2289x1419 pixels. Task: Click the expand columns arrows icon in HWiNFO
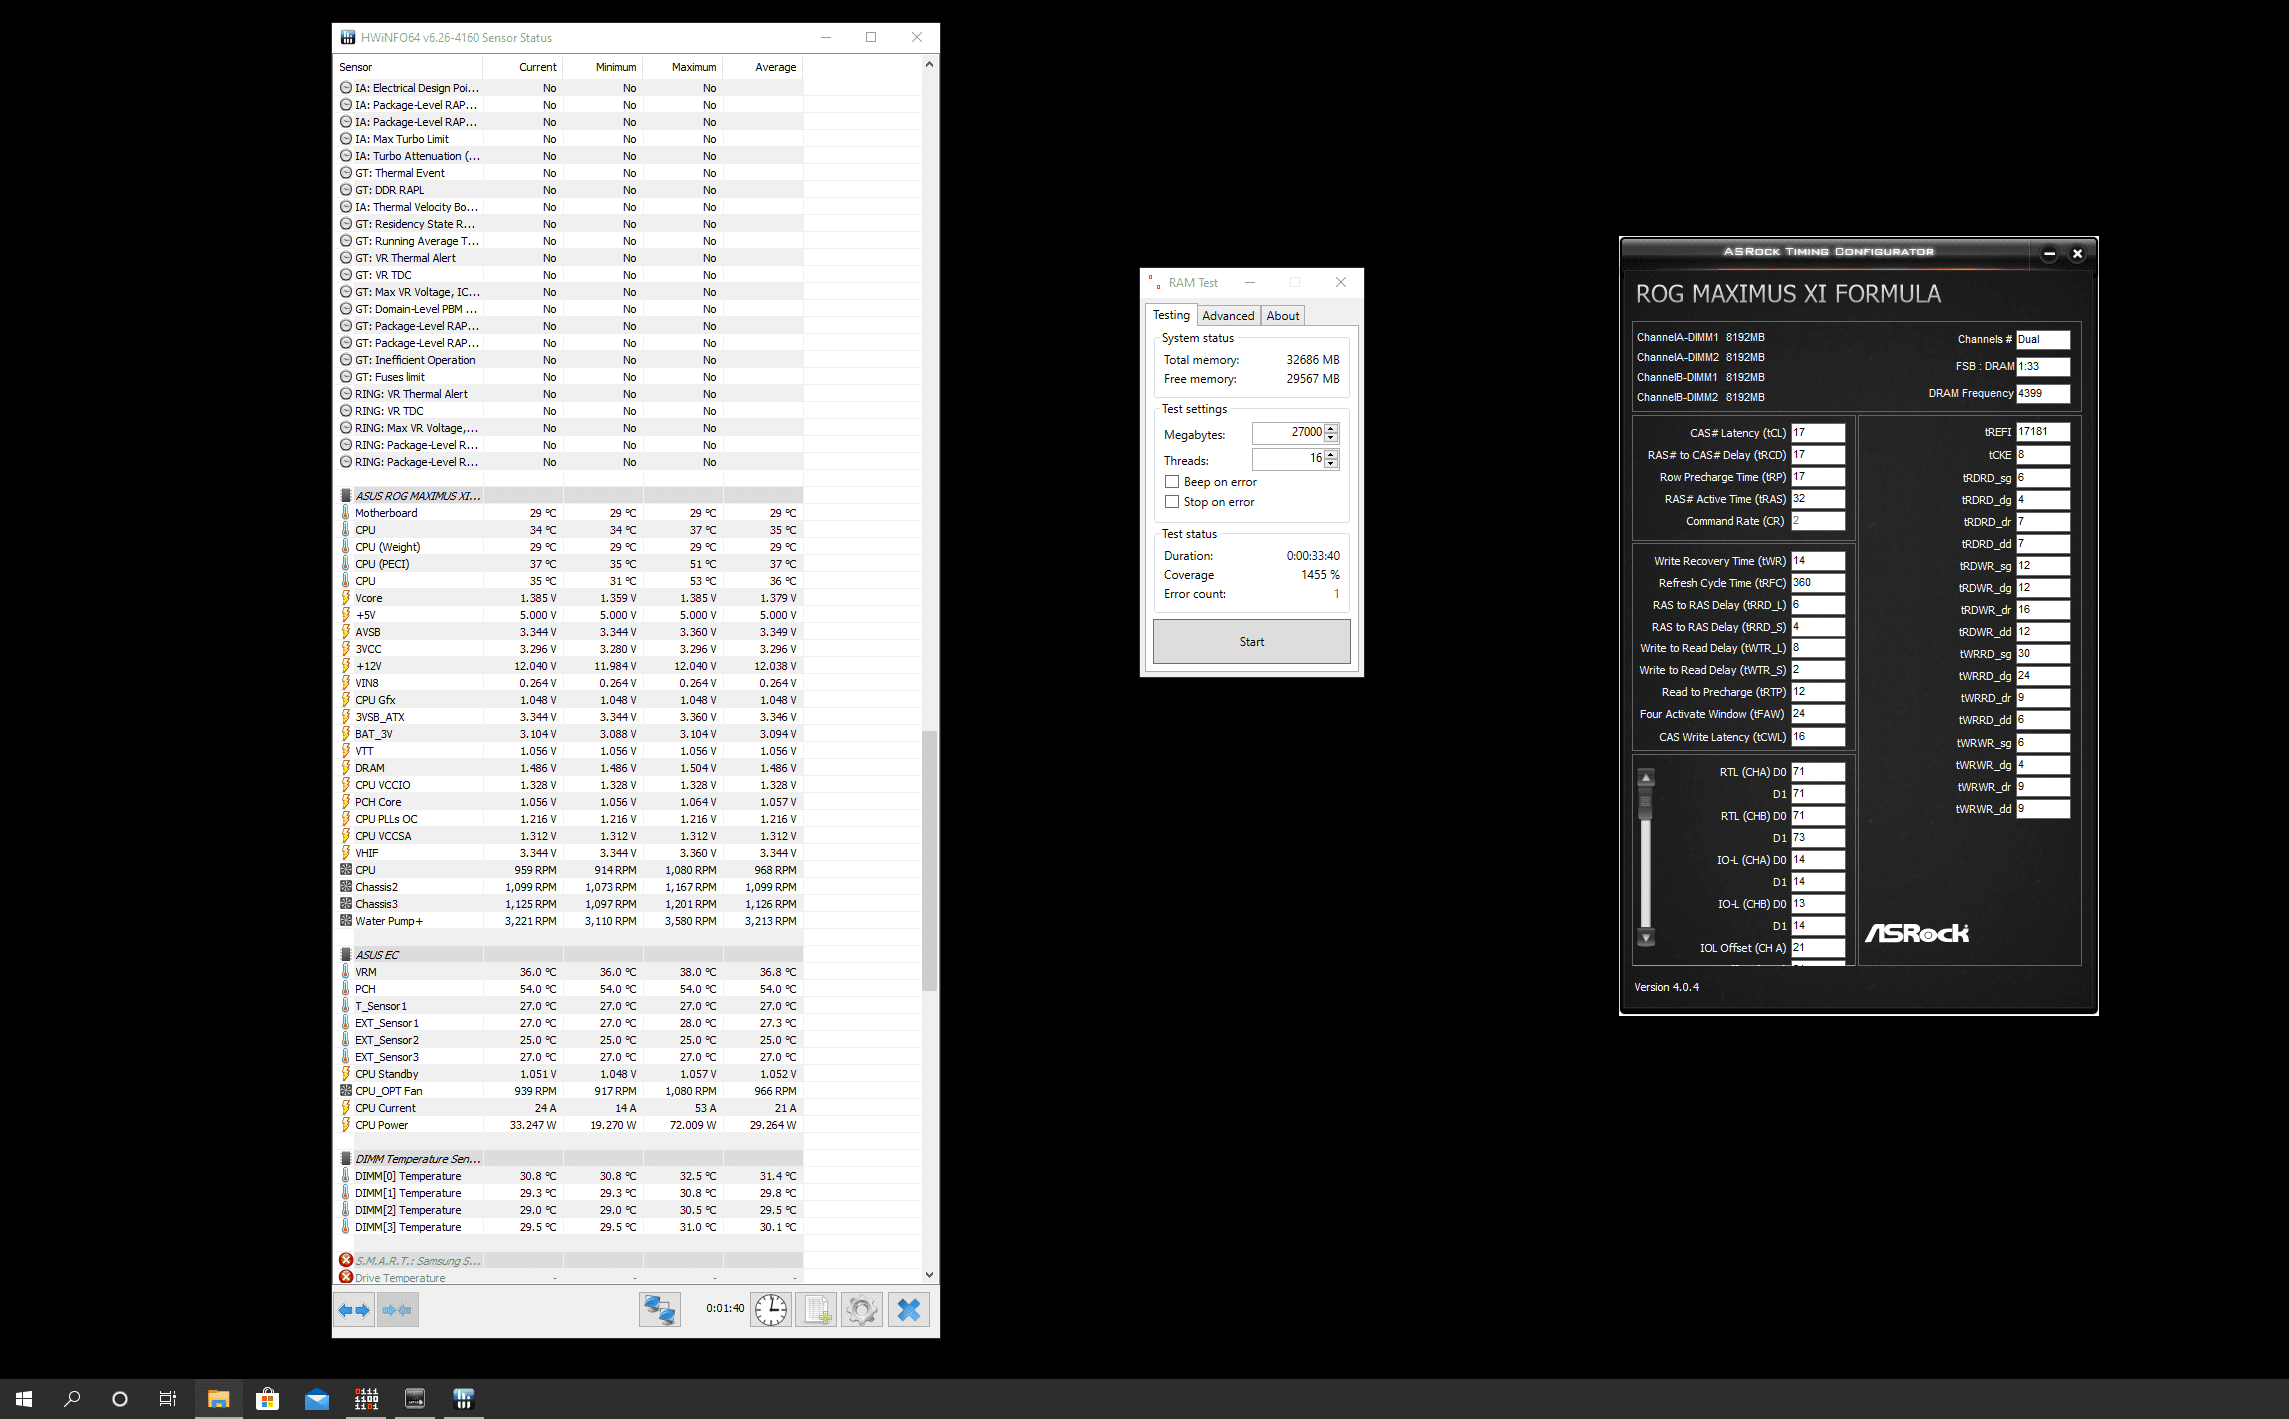354,1310
